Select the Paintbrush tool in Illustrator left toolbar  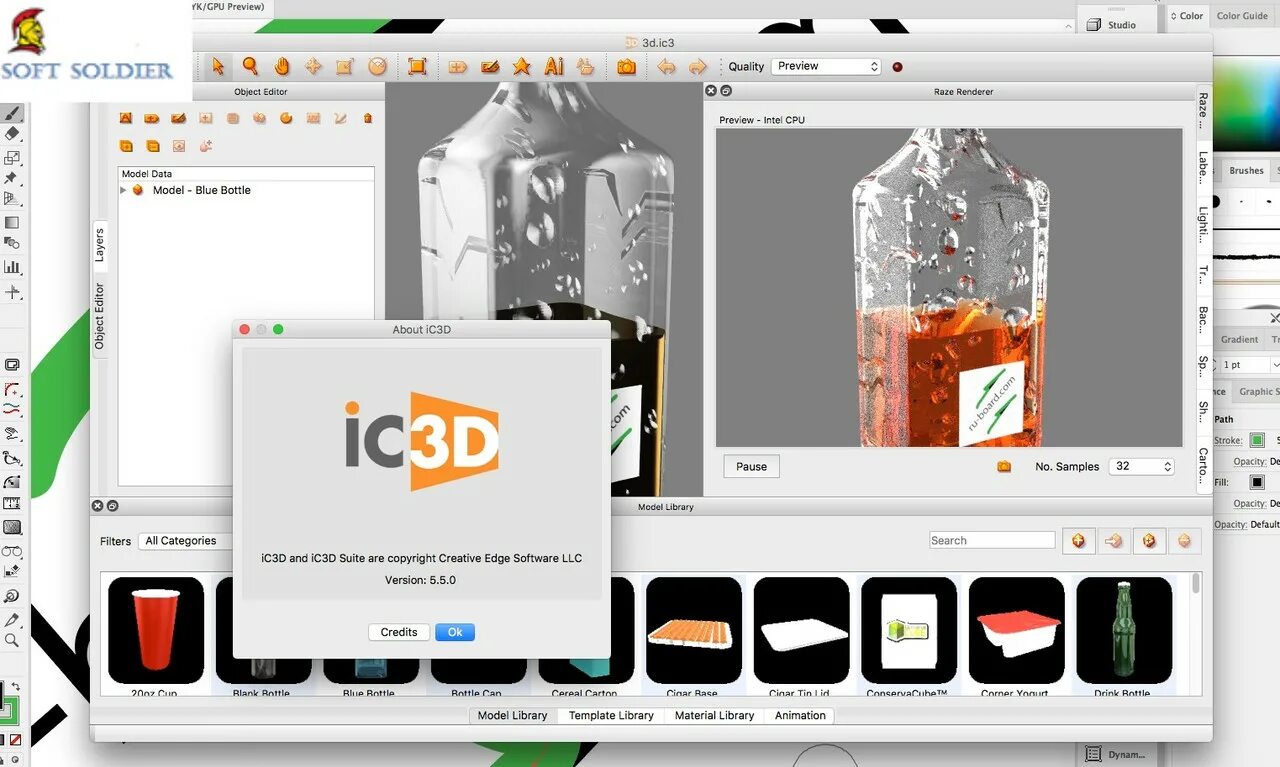(12, 112)
